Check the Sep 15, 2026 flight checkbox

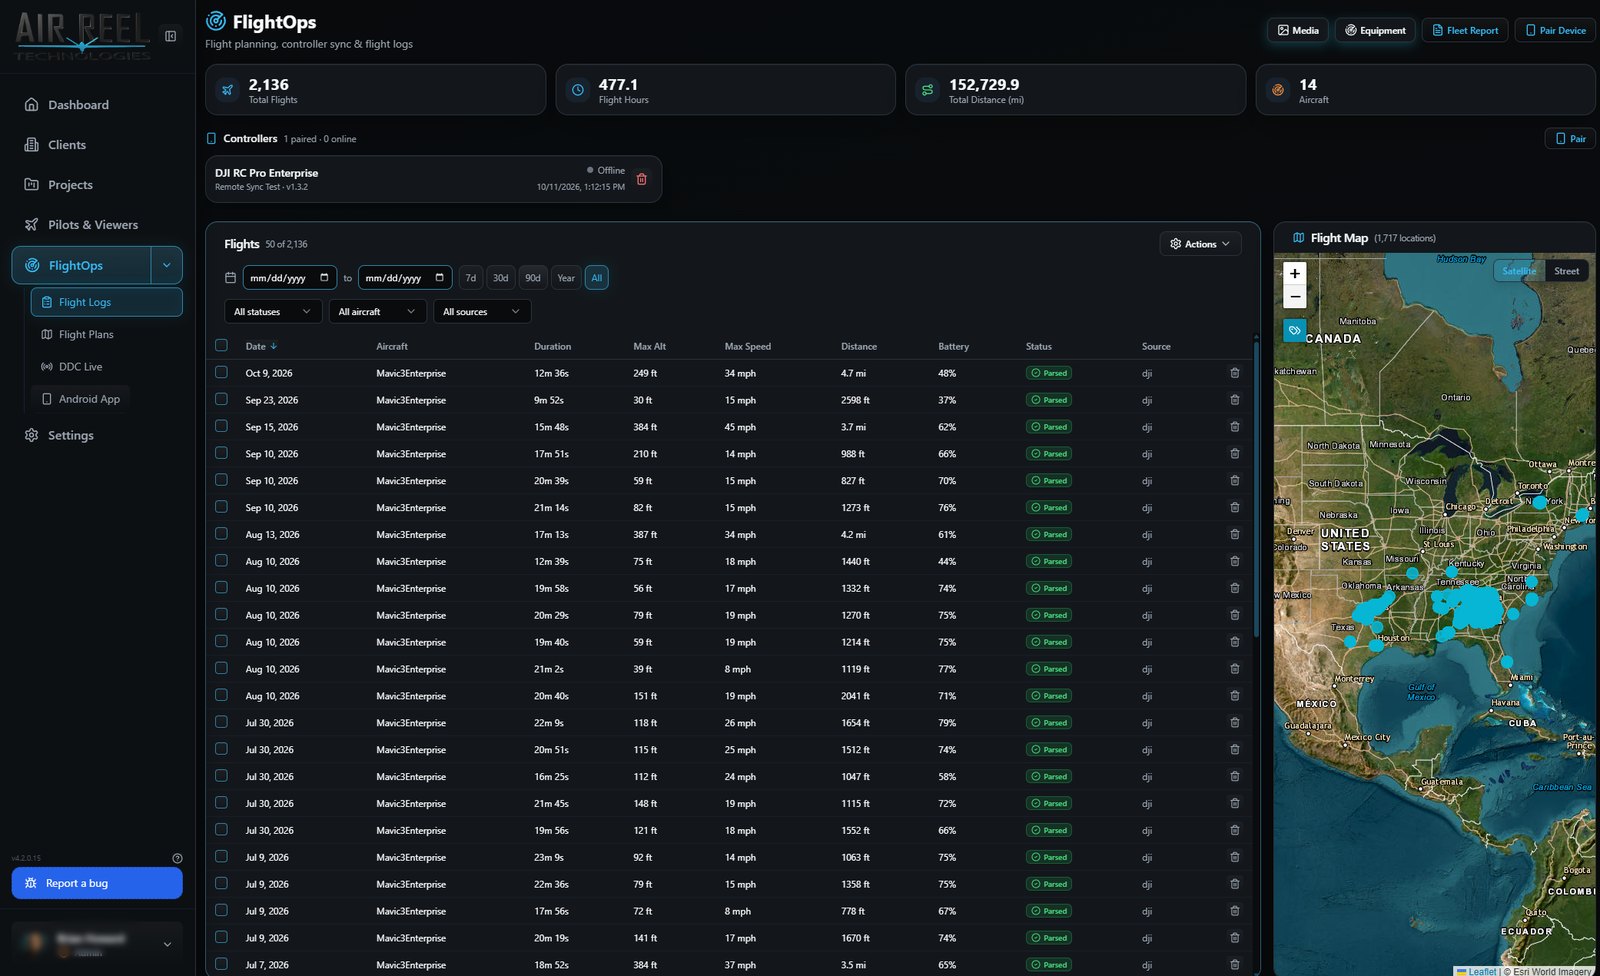tap(222, 427)
